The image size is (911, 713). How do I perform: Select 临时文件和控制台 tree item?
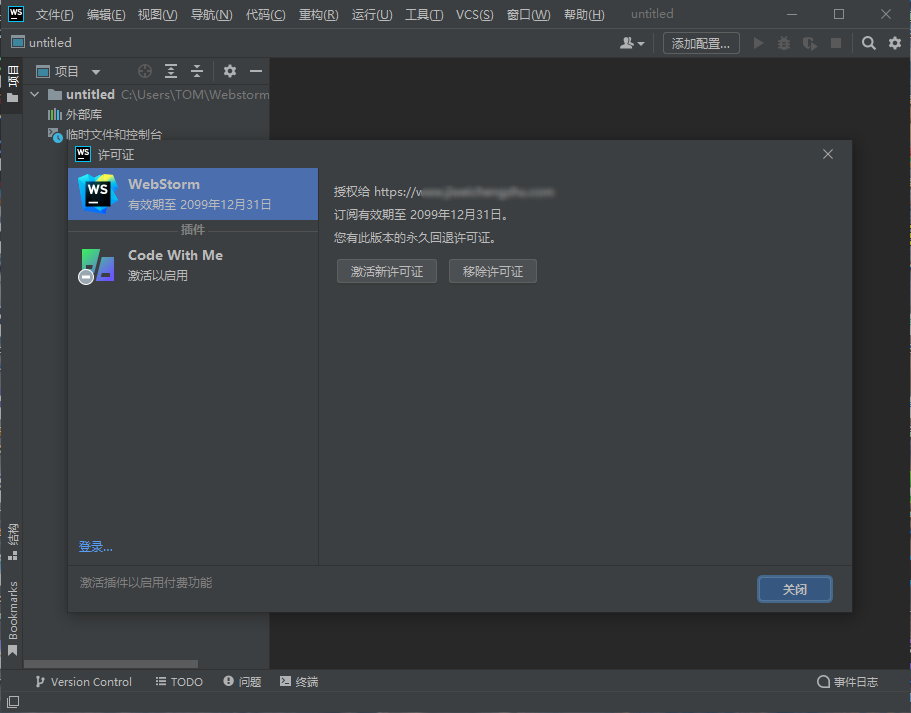click(105, 135)
